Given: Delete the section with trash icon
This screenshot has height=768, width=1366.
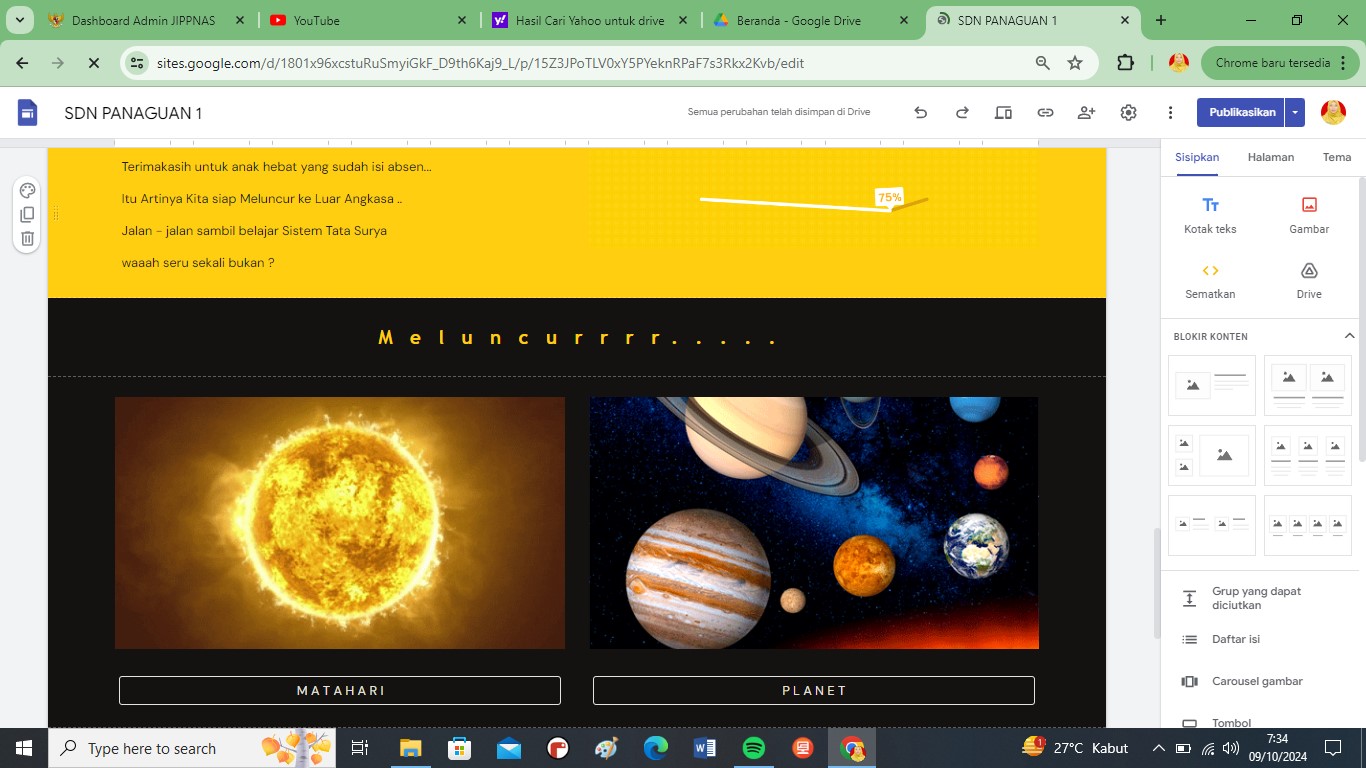Looking at the screenshot, I should pyautogui.click(x=28, y=238).
